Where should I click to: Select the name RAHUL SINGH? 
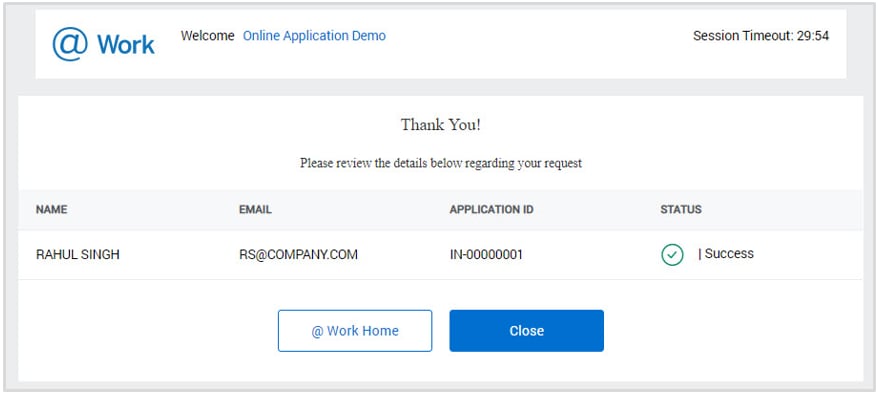(x=78, y=255)
